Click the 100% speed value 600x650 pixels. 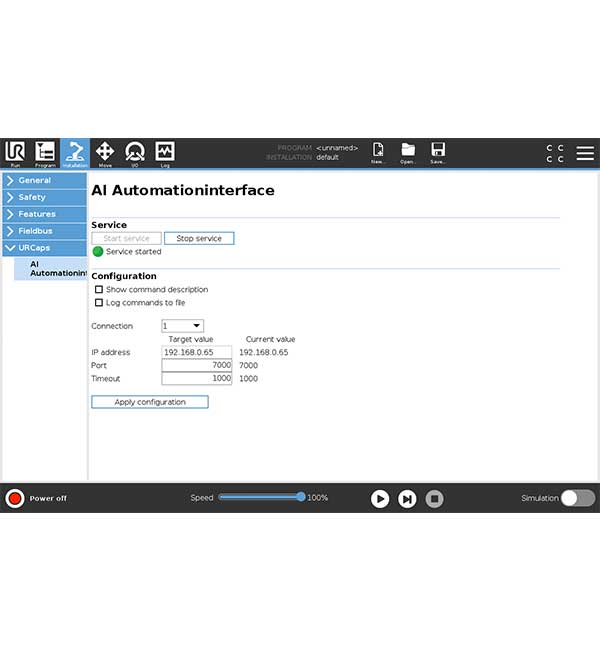point(317,498)
